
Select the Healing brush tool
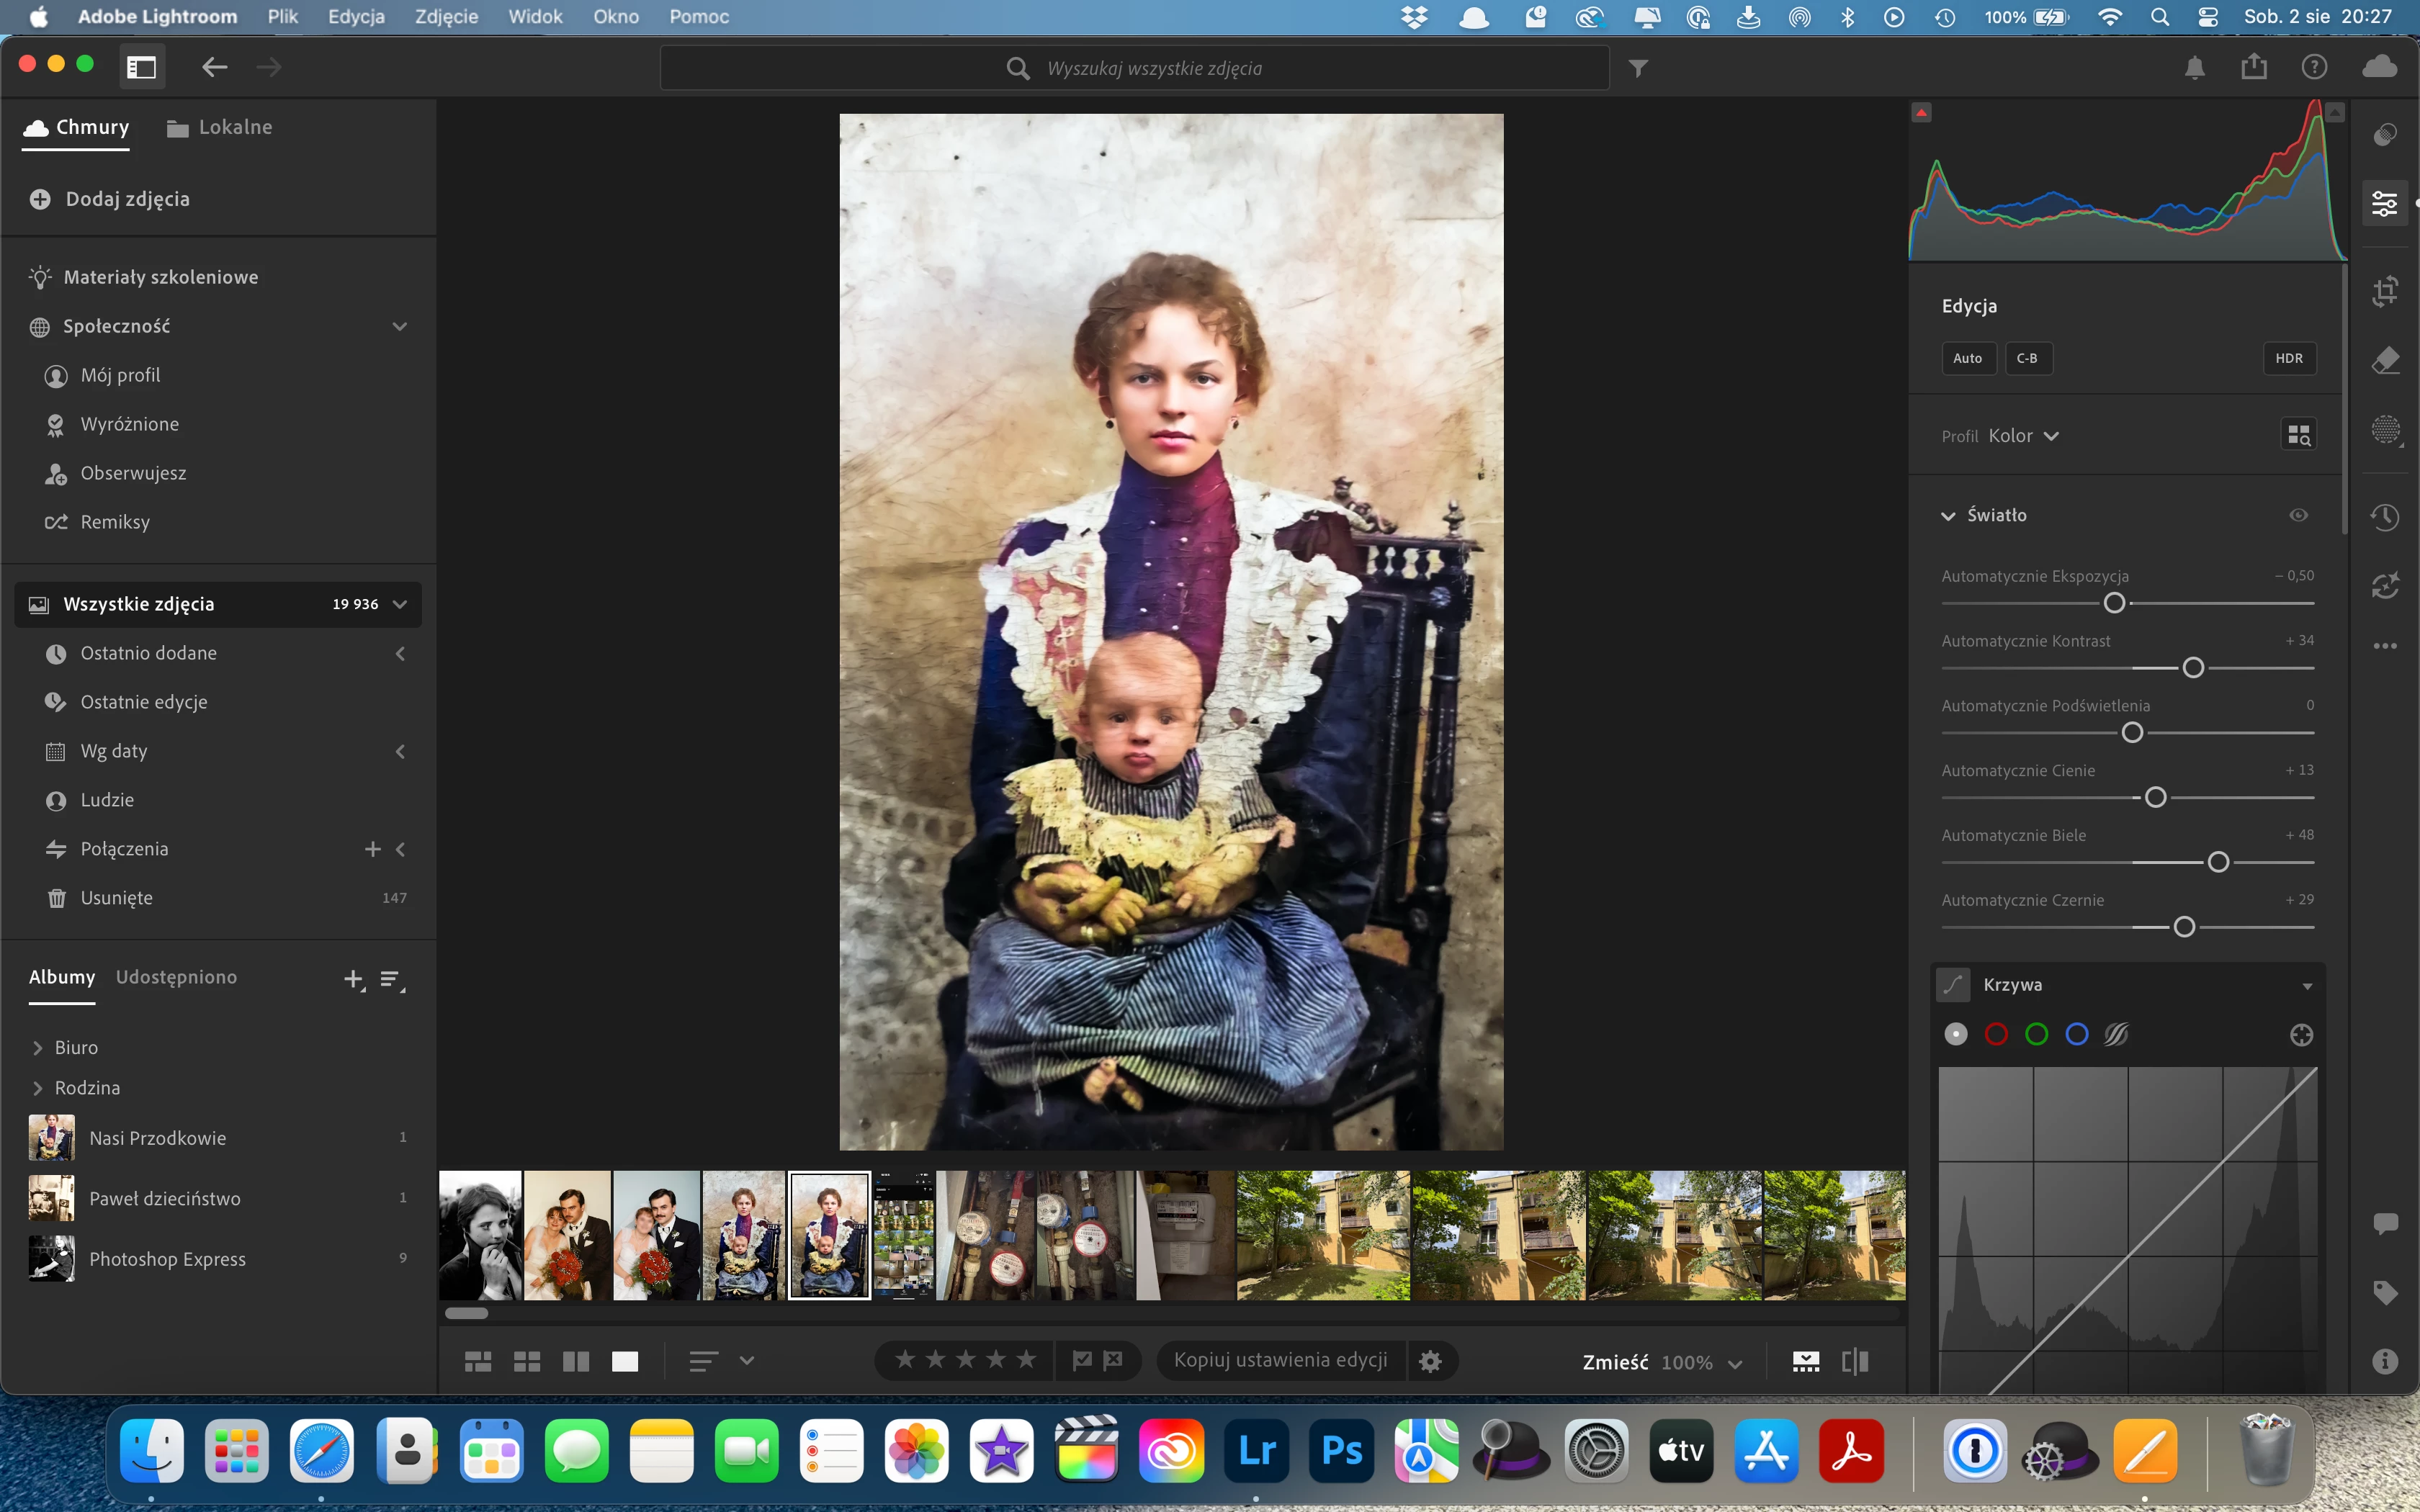tap(2385, 361)
